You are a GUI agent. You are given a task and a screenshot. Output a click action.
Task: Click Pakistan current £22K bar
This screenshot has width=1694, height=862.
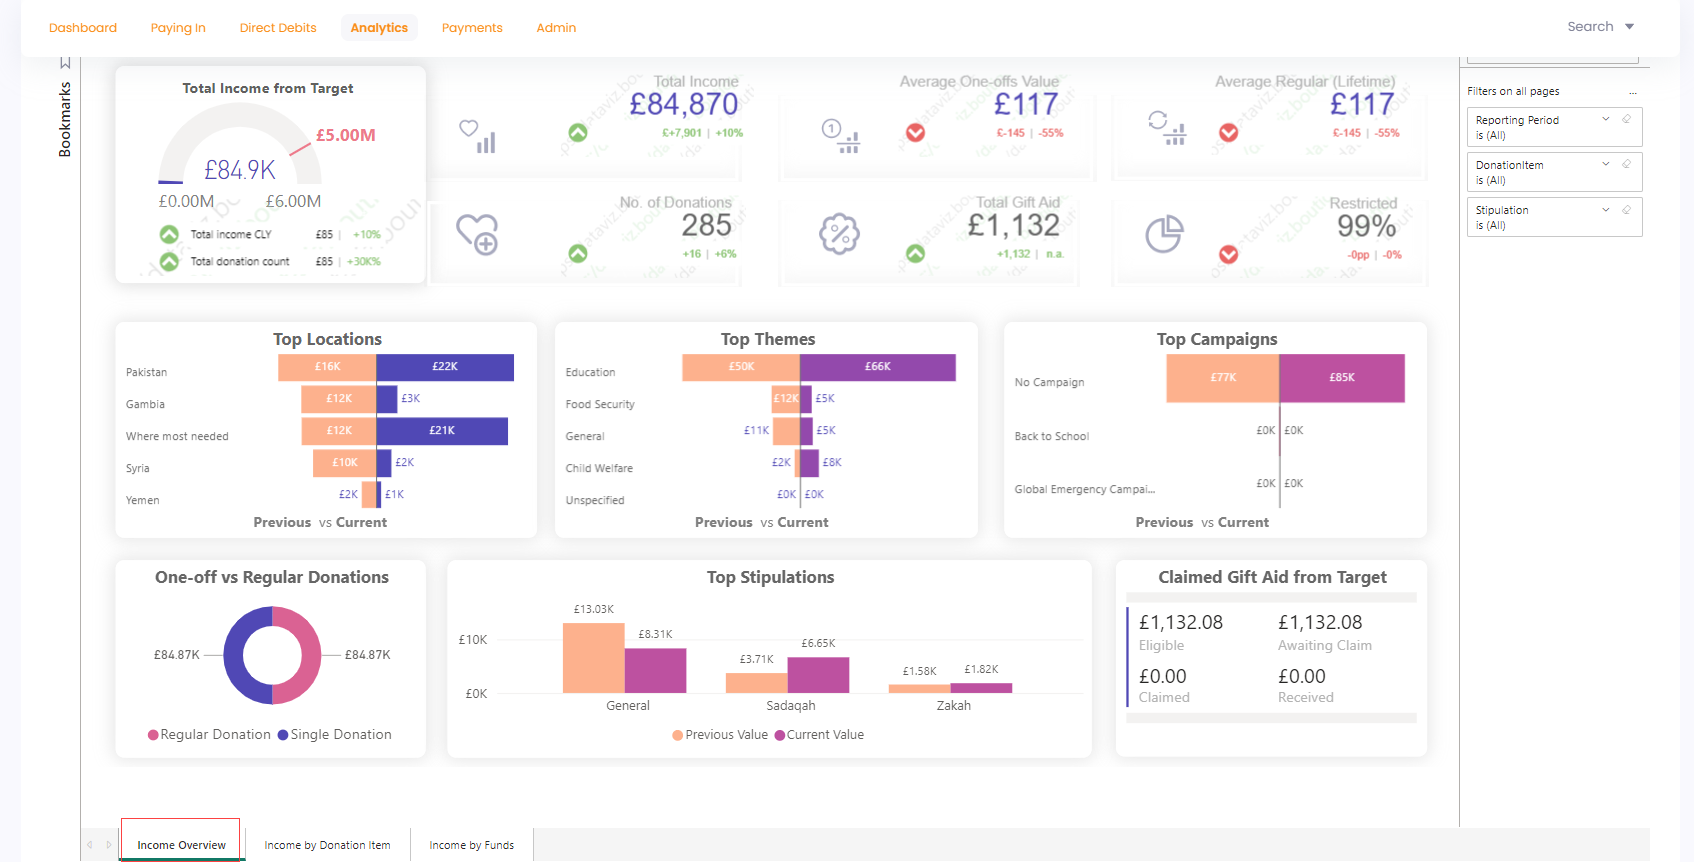click(445, 367)
